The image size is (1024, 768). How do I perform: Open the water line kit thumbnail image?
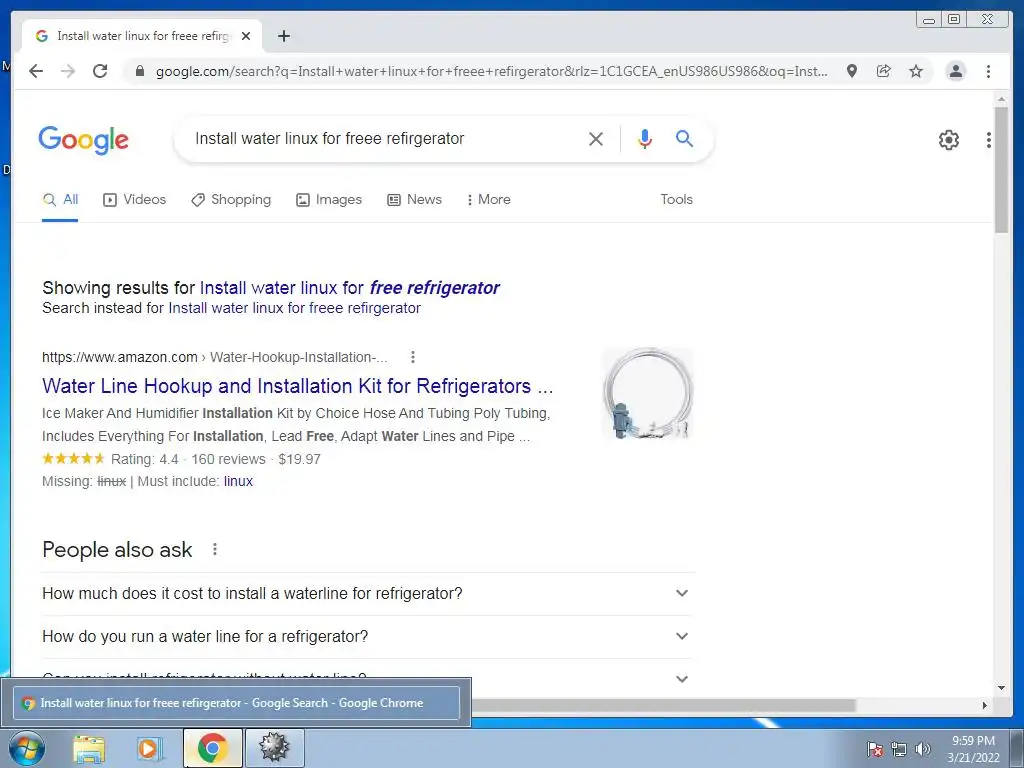coord(647,394)
